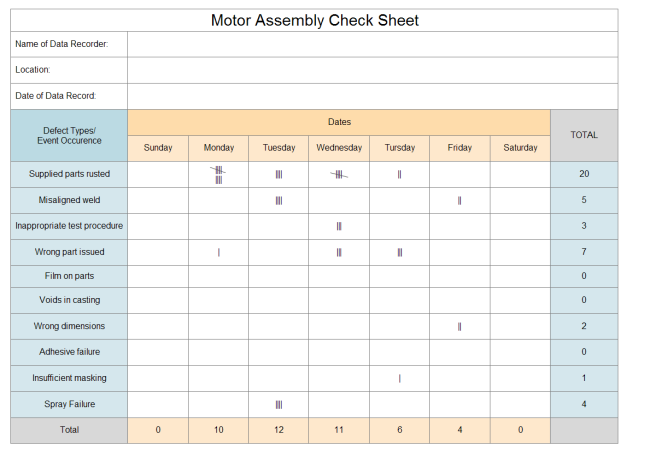Select the Sunday column header
The width and height of the screenshot is (650, 459).
(158, 148)
